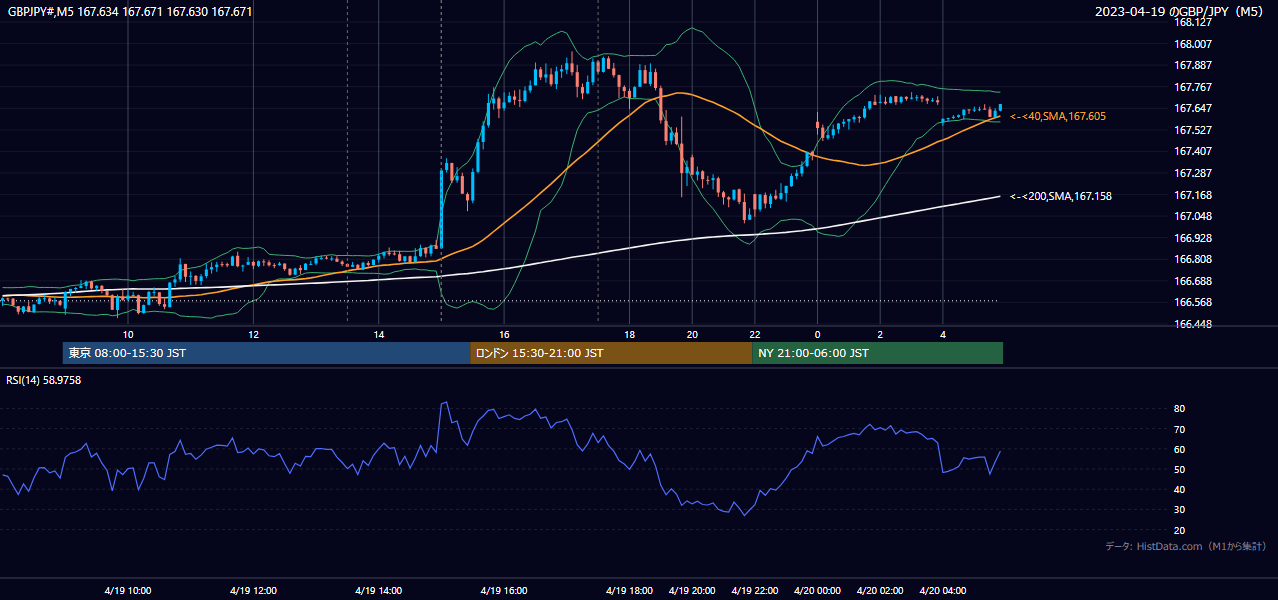Click the RSI scale value 50
This screenshot has width=1278, height=600.
tap(1180, 469)
